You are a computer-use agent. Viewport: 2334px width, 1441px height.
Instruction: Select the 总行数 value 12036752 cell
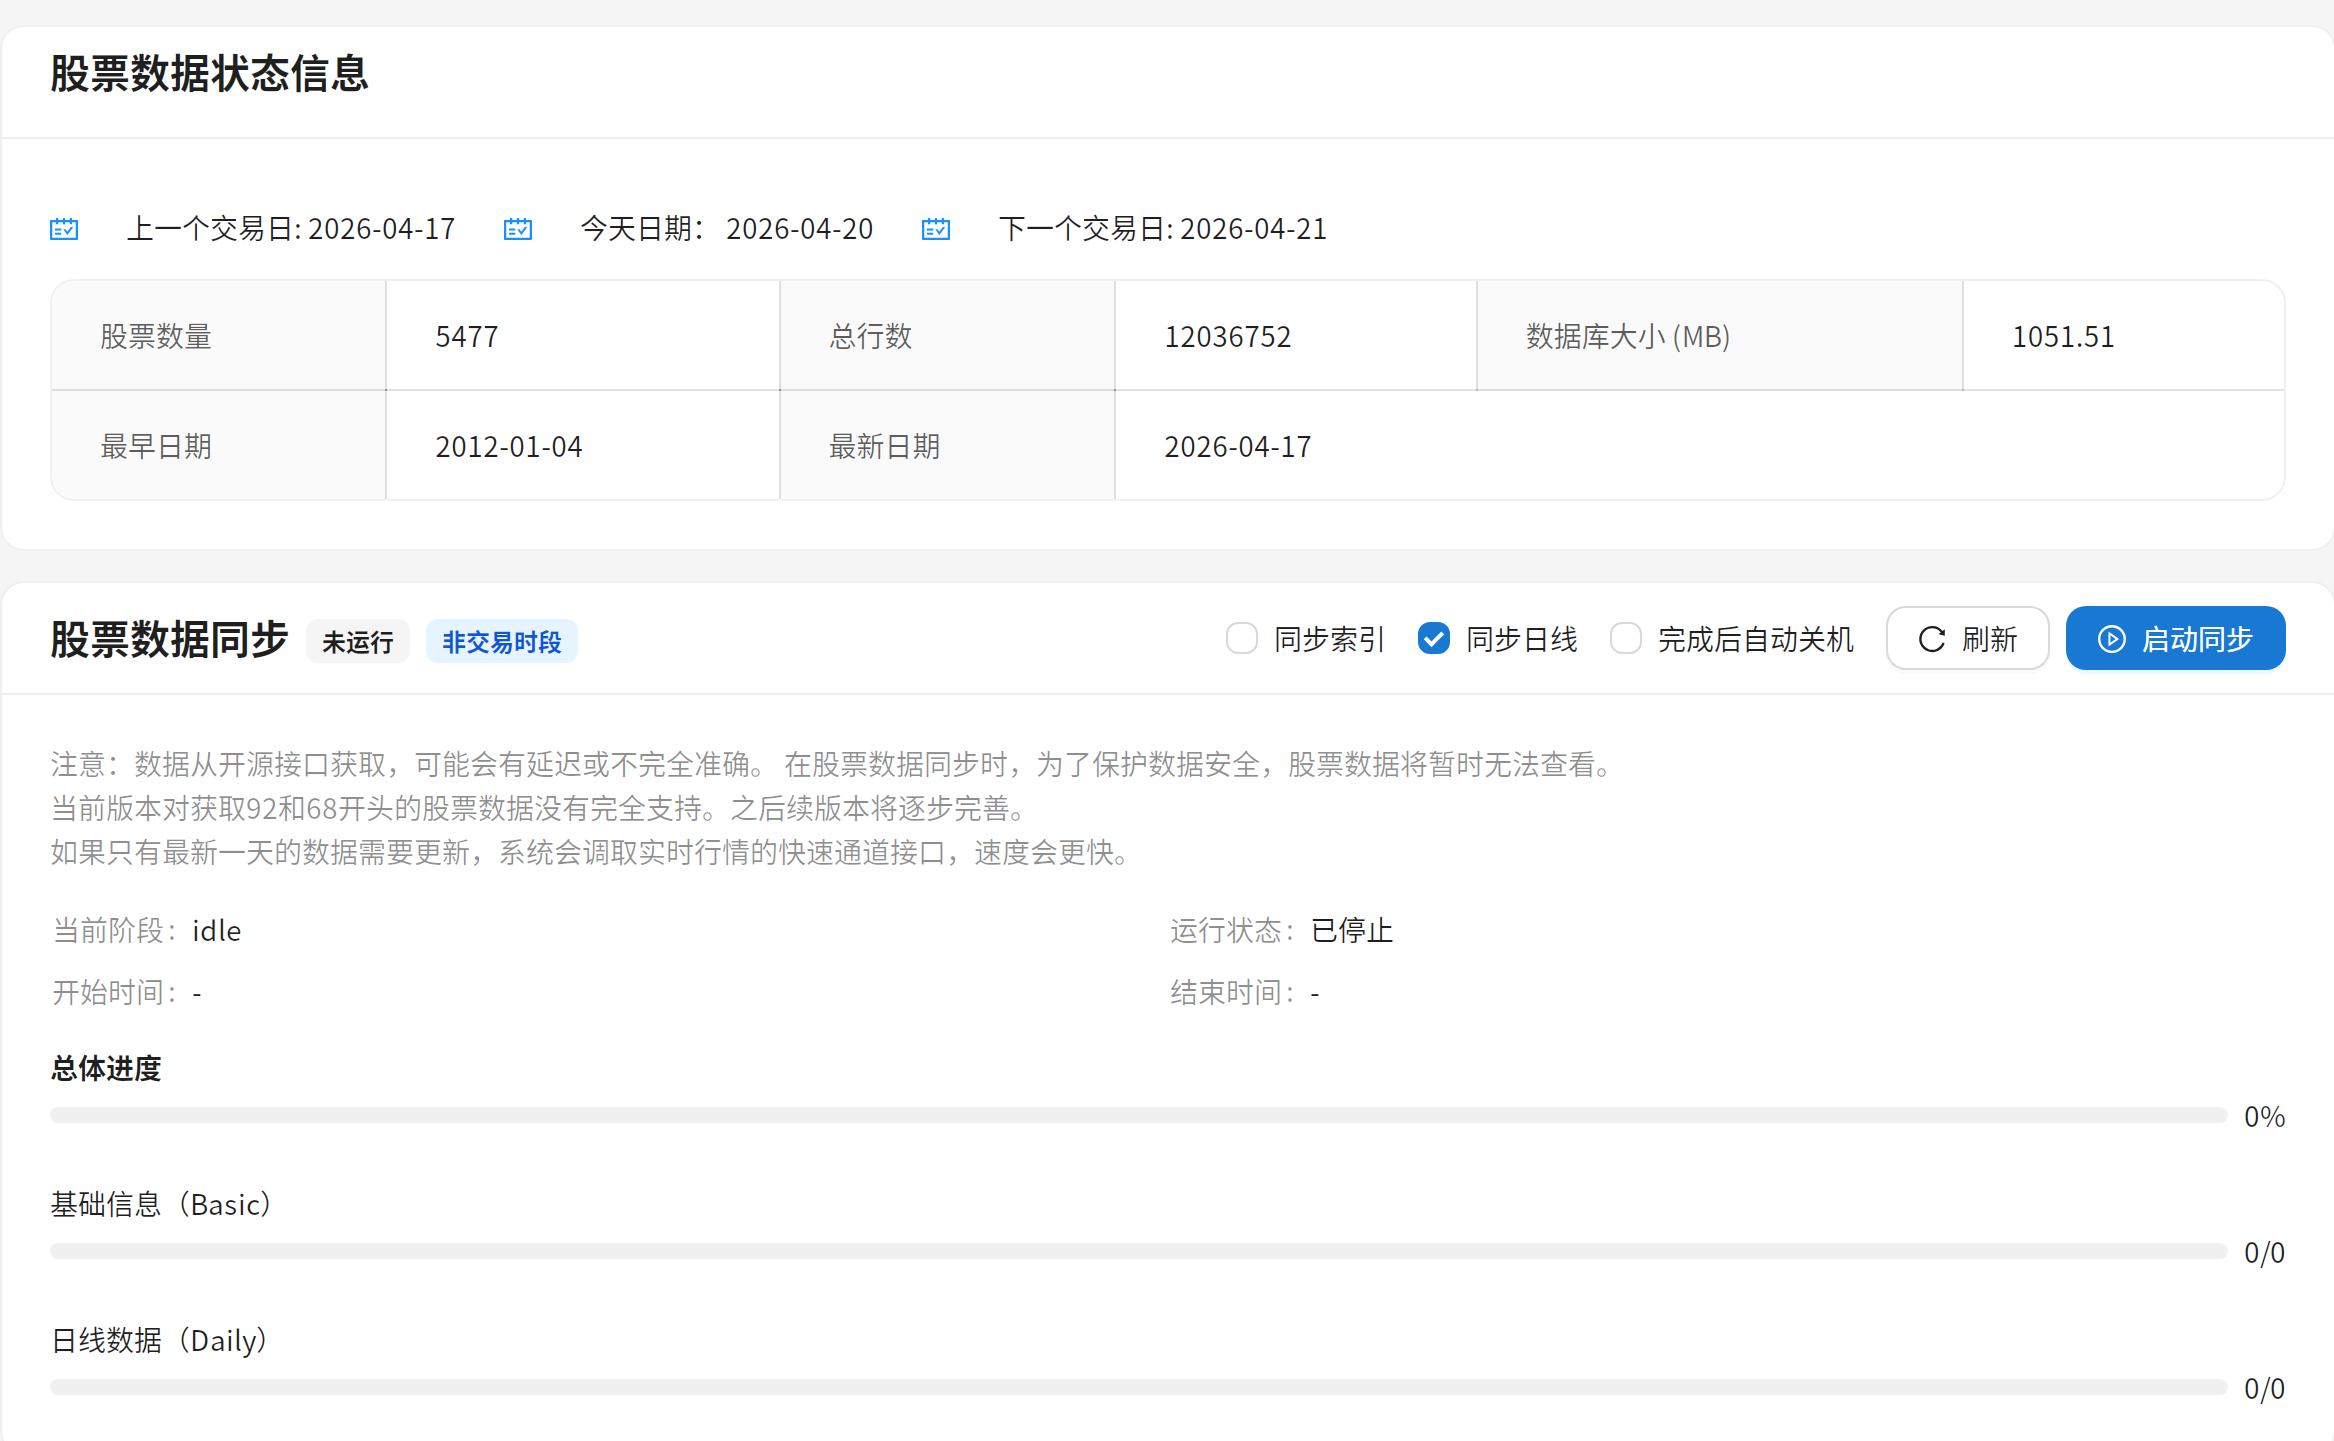pos(1227,337)
